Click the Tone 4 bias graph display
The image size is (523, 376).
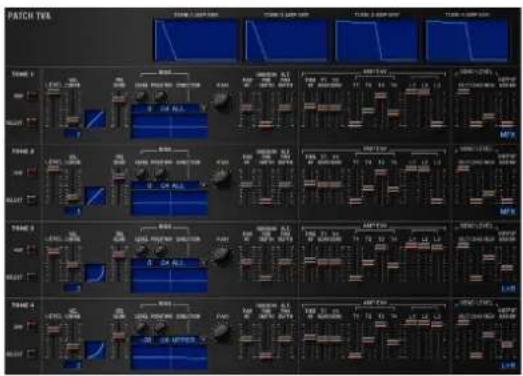click(169, 357)
